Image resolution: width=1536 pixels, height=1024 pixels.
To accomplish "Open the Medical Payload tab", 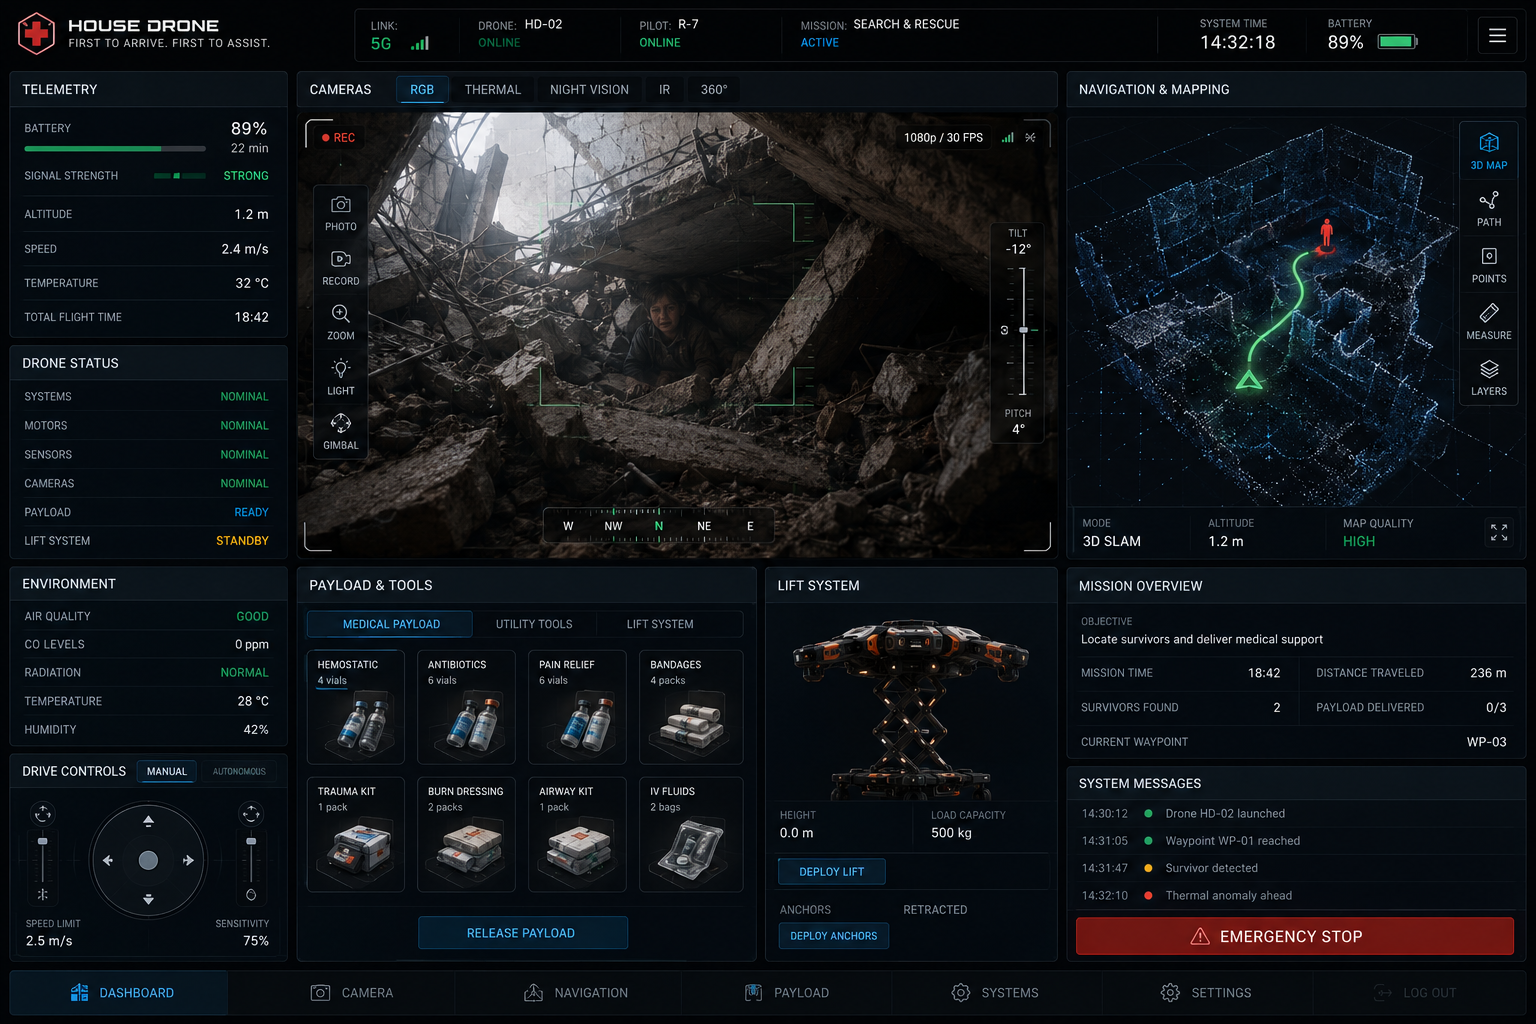I will click(x=391, y=624).
